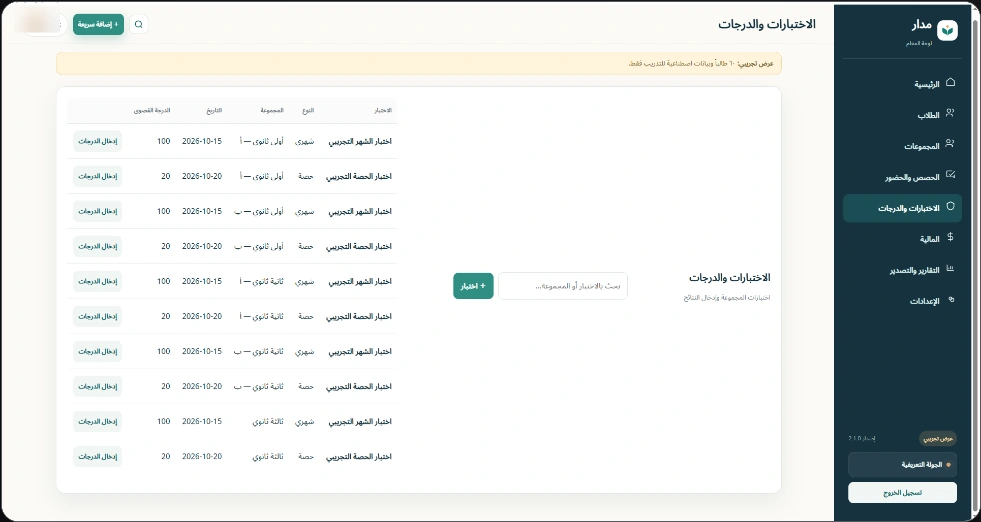Click group ثانية ثانوي — ب in its session row

click(x=259, y=387)
